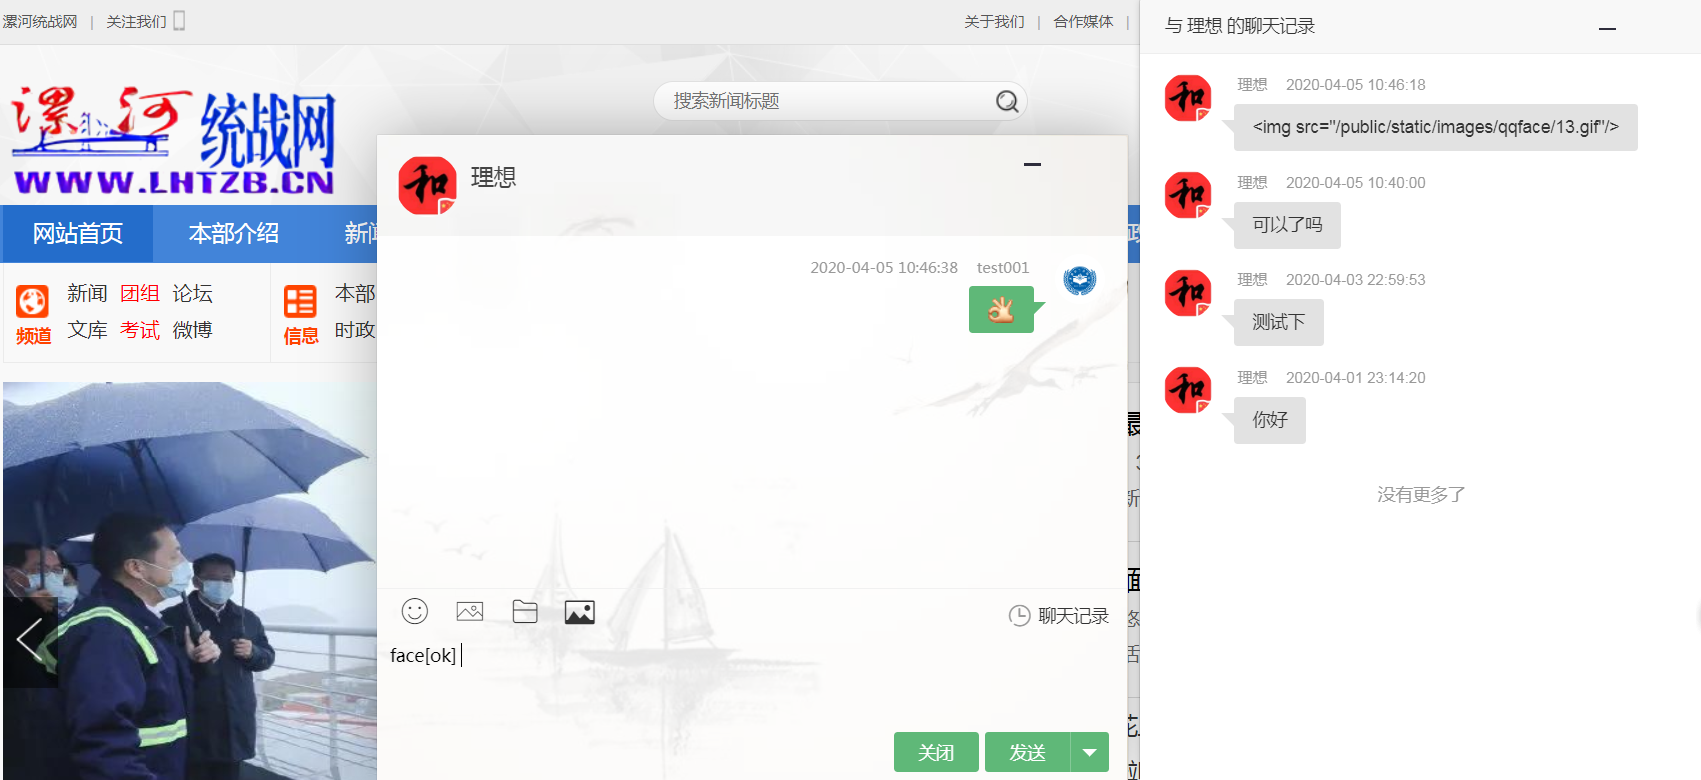
Task: Click the 你好 history message
Action: 1270,420
